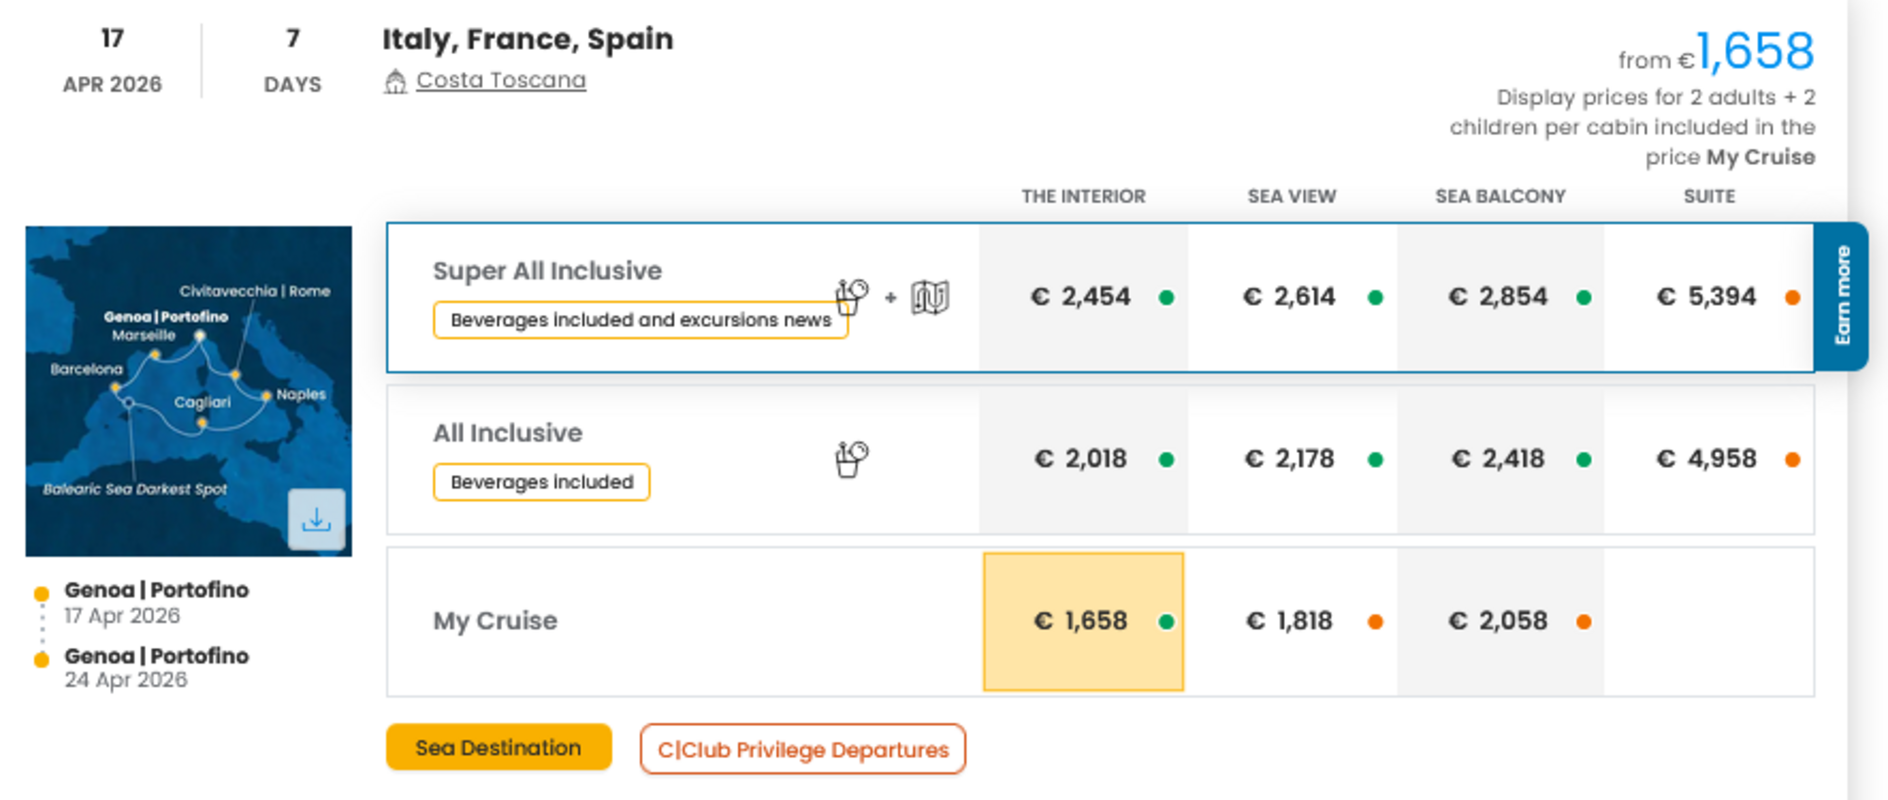Image resolution: width=1888 pixels, height=800 pixels.
Task: Click the itinerary route map thumbnail
Action: (x=170, y=380)
